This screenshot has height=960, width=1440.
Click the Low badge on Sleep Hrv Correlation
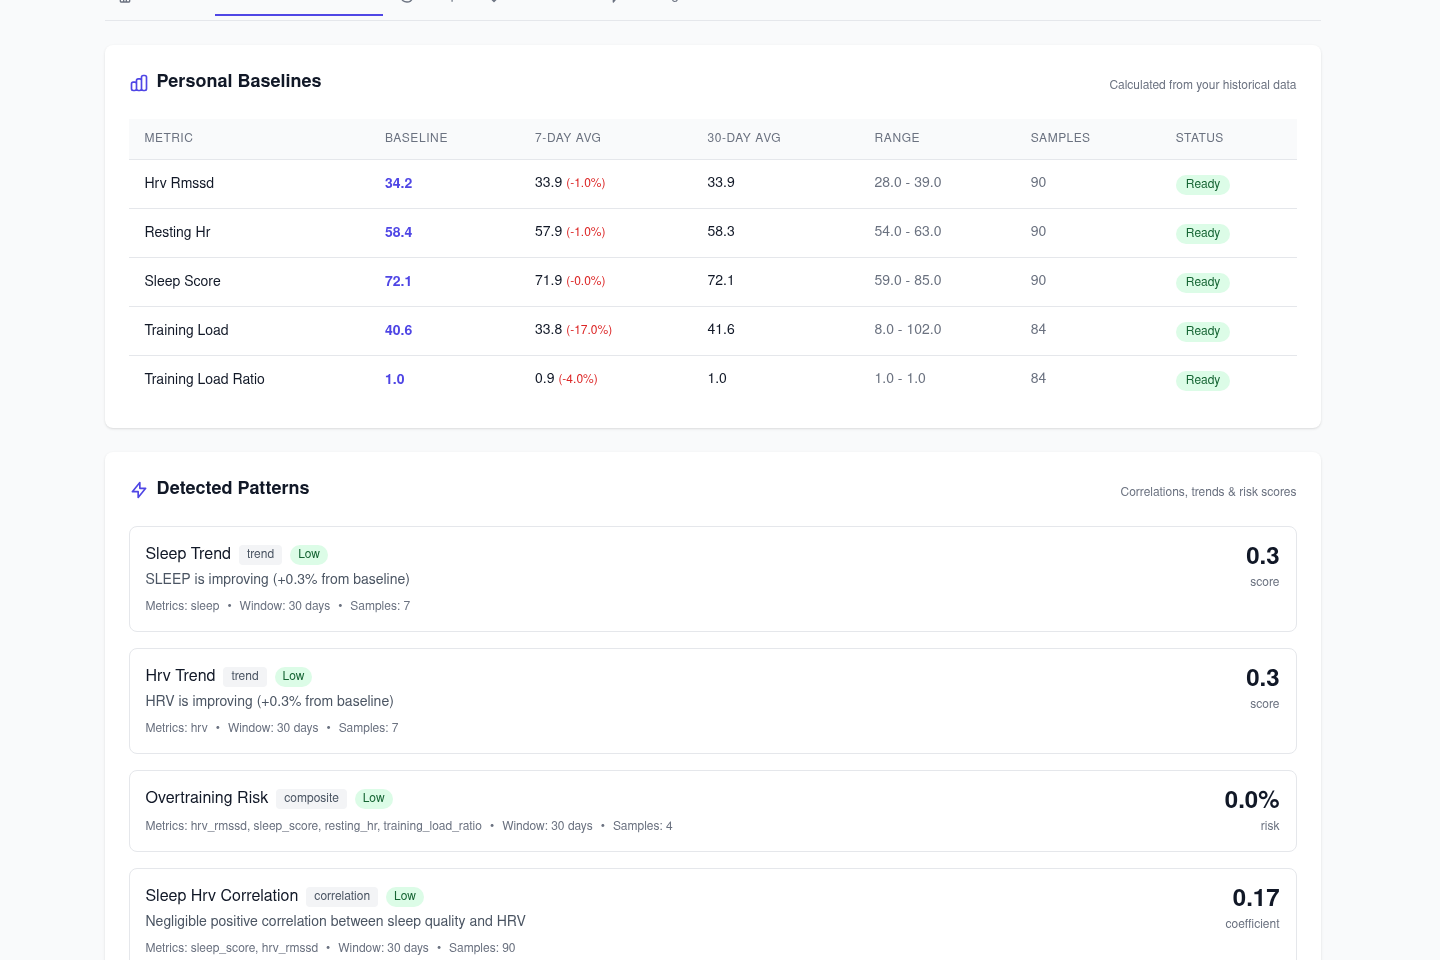(405, 896)
